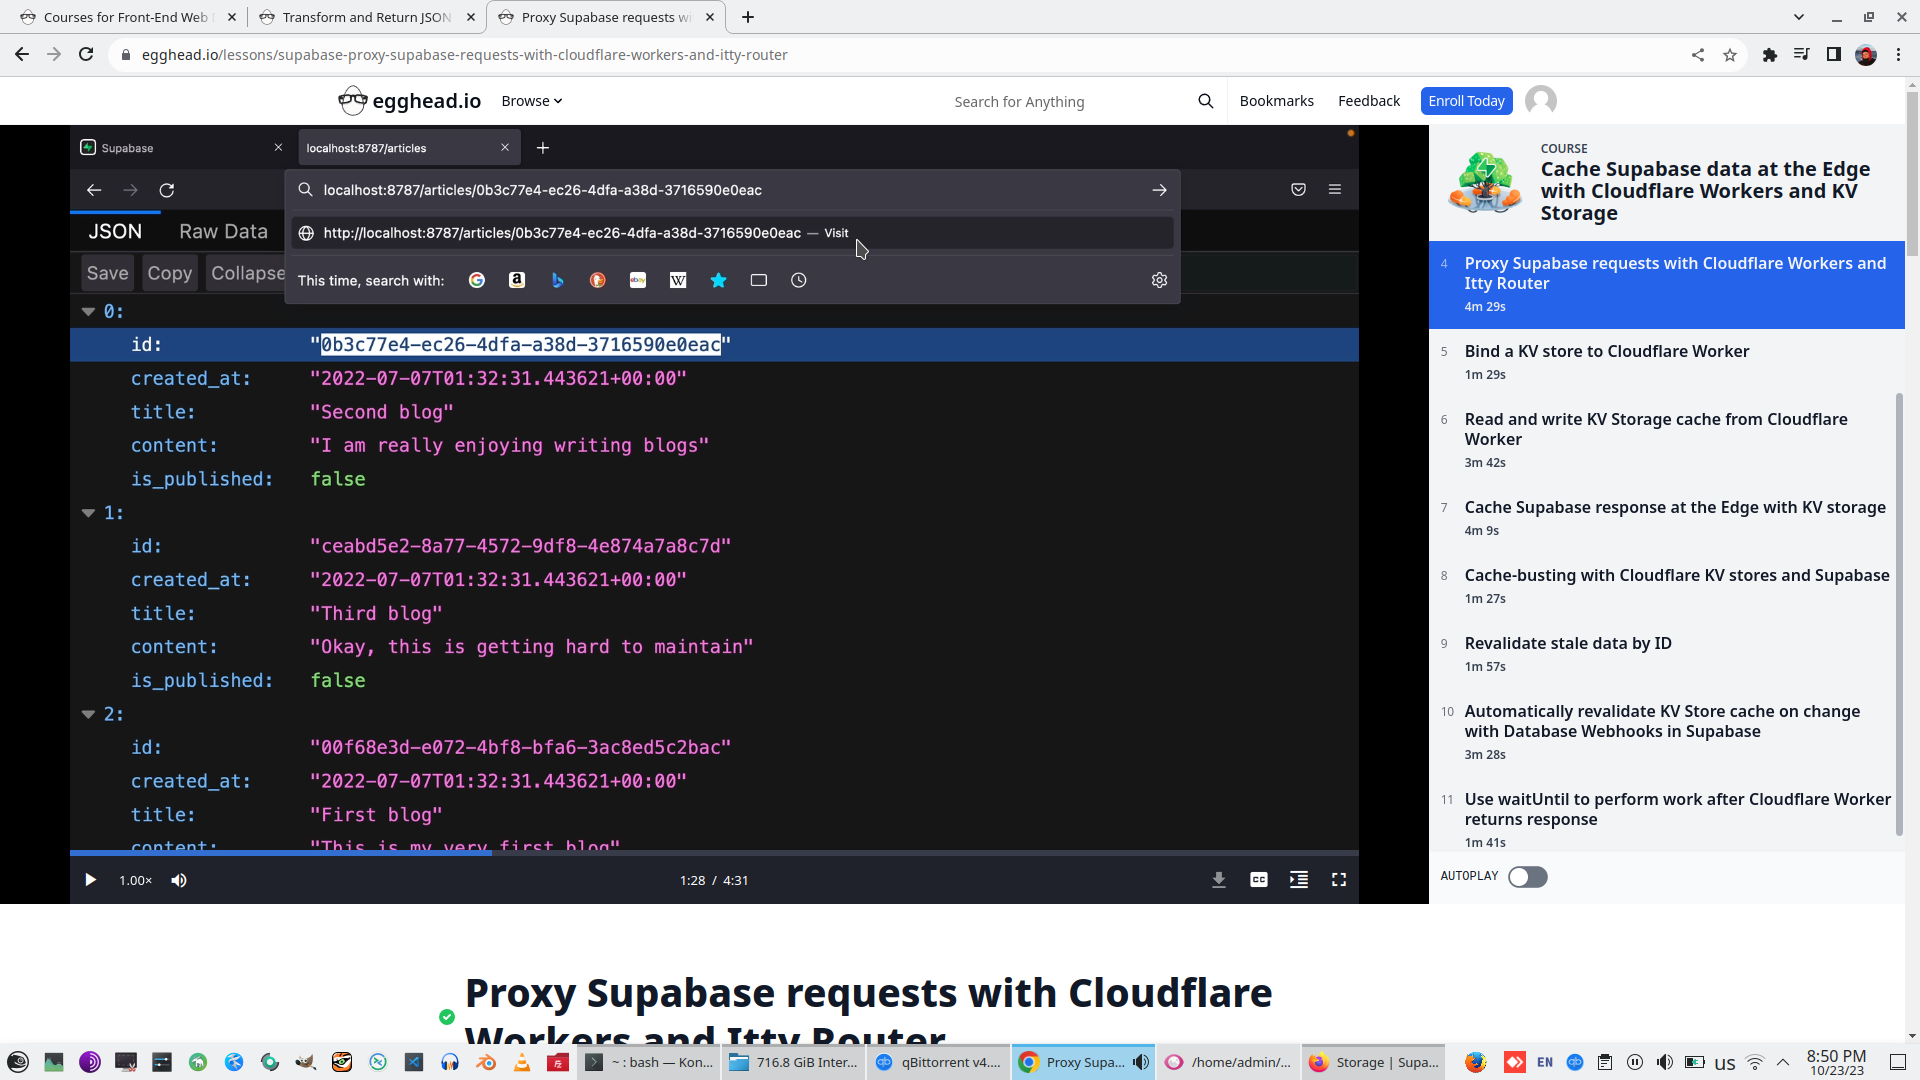Screen dimensions: 1920x1080
Task: Open the Bookmarks page
Action: pos(1276,101)
